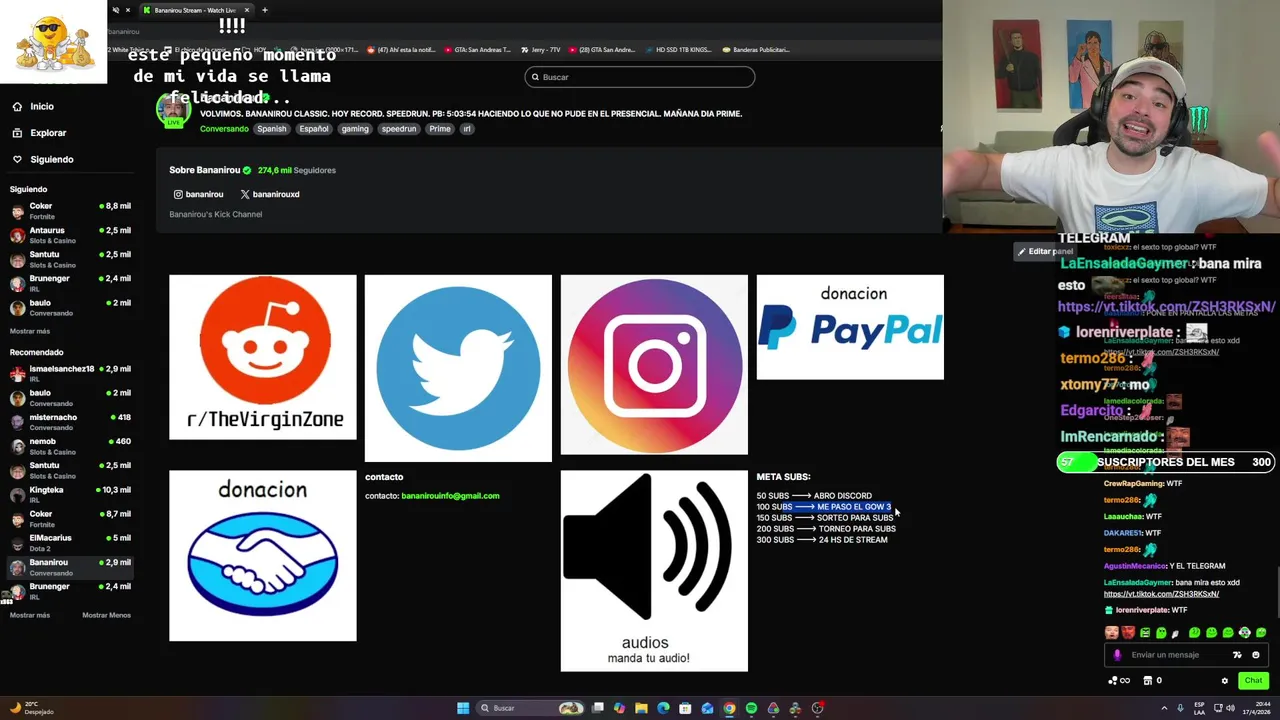Click the taskbar Buscar search box
Image resolution: width=1280 pixels, height=720 pixels.
(x=530, y=708)
